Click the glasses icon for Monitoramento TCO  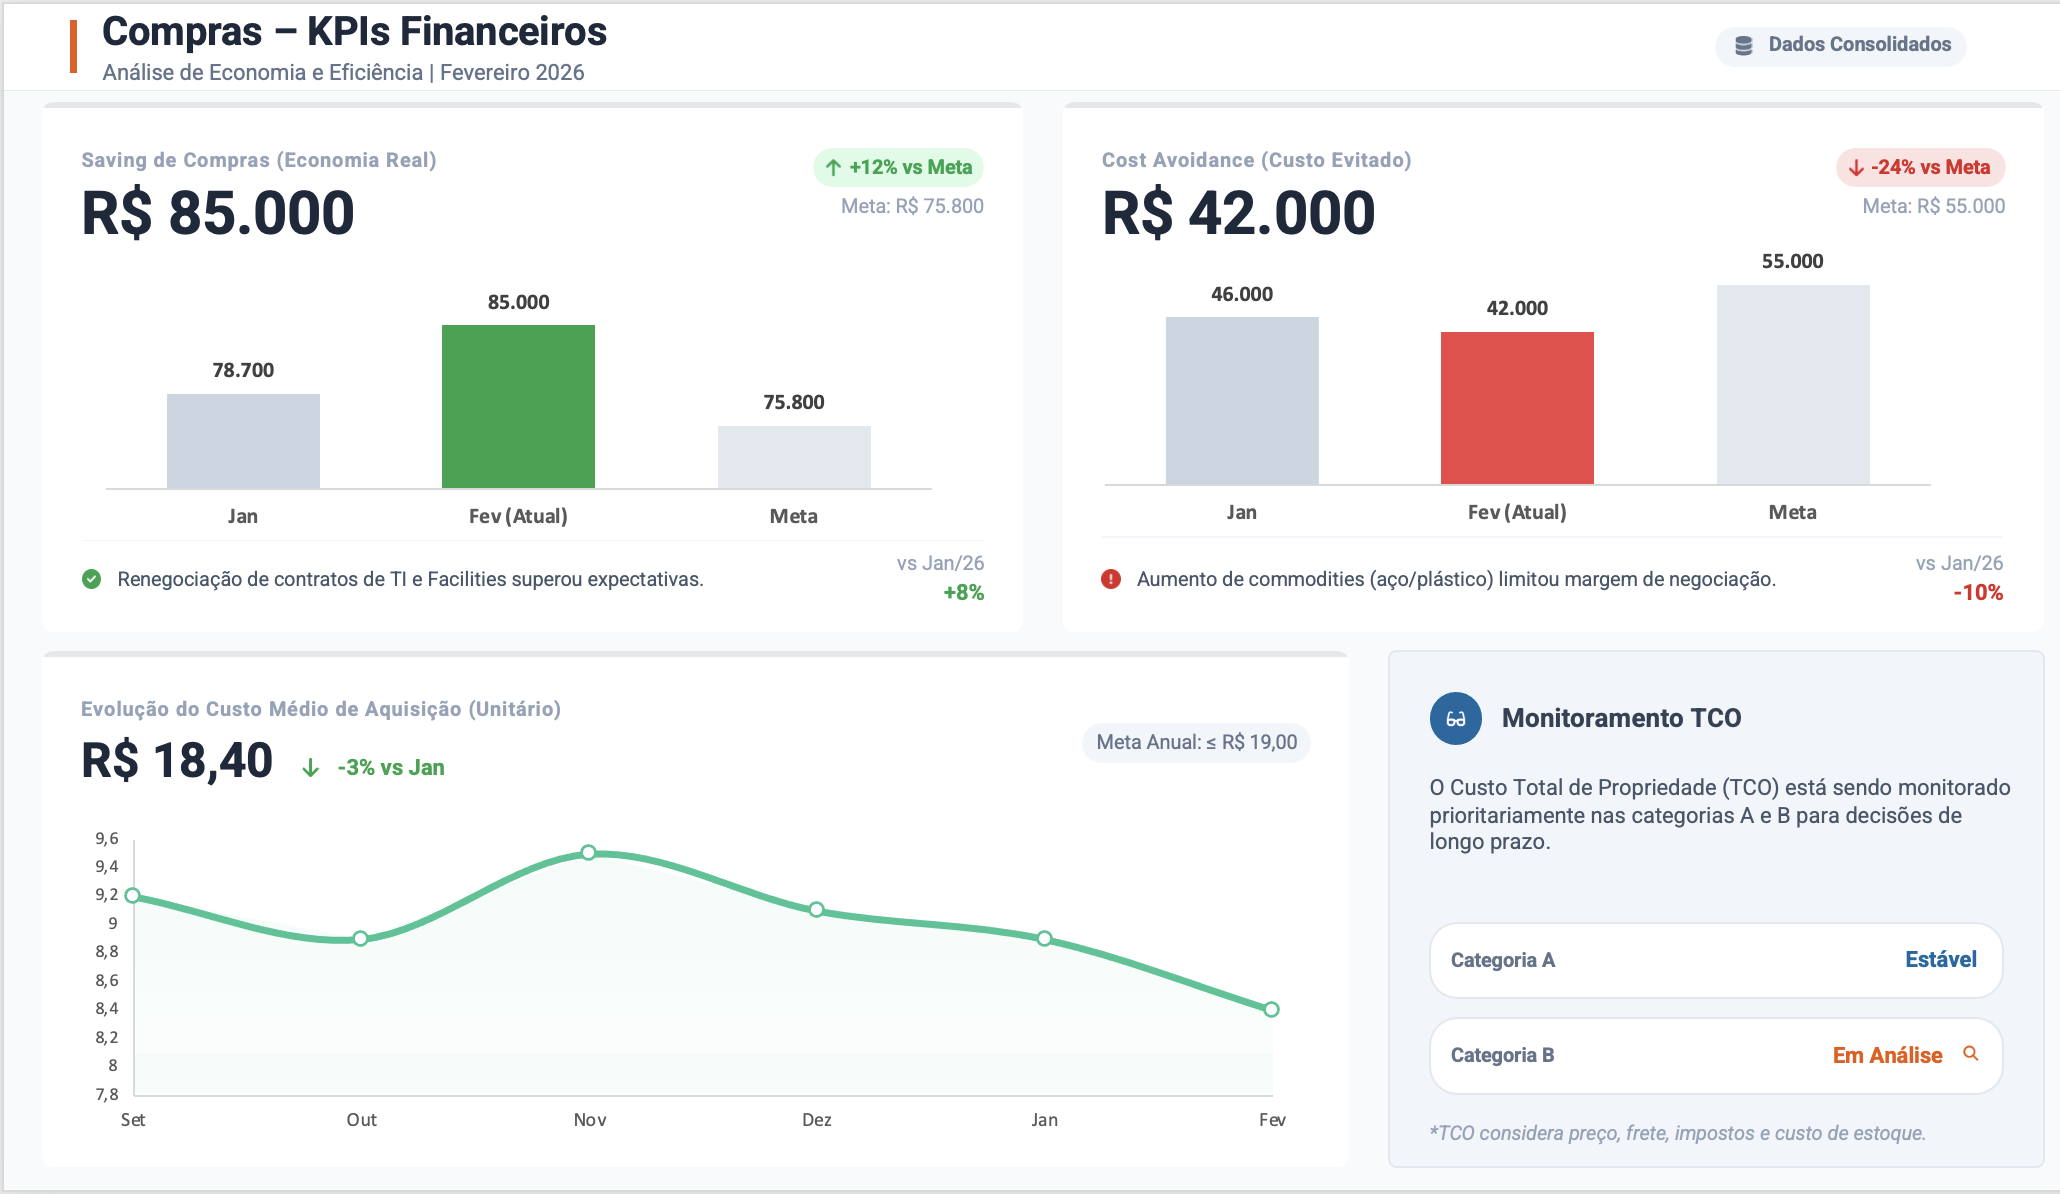coord(1456,719)
